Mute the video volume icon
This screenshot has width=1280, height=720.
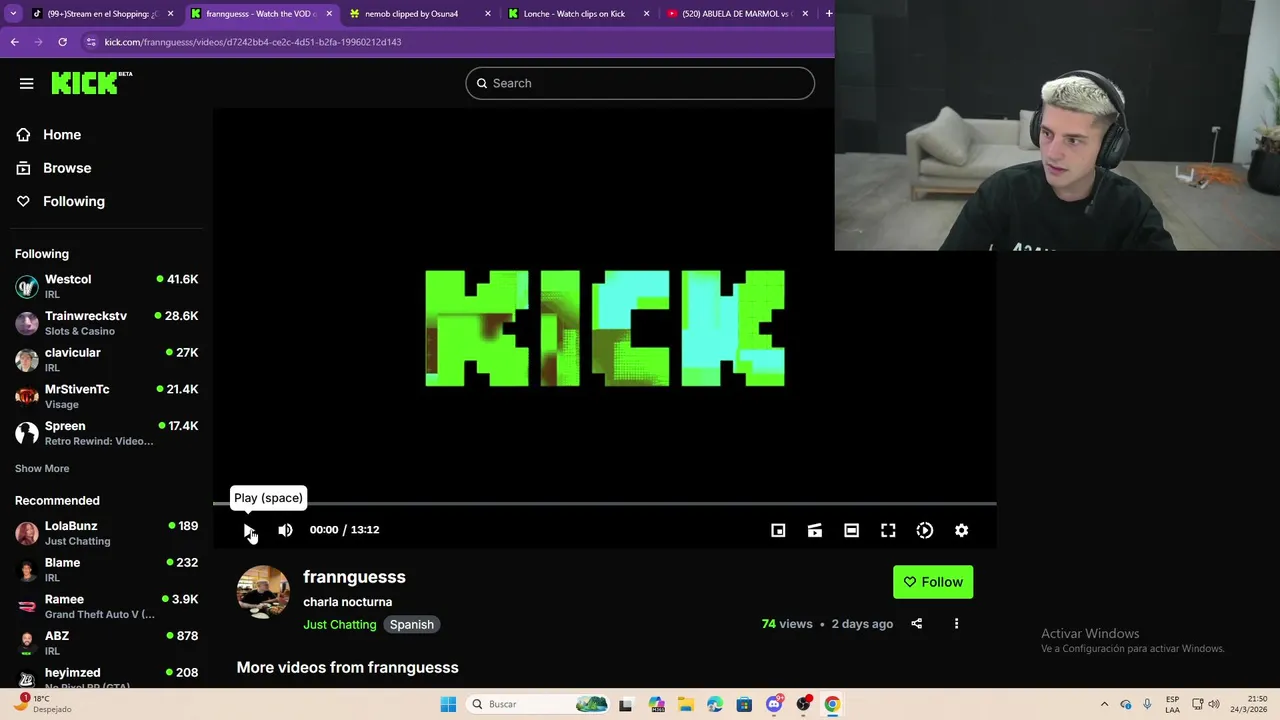coord(285,530)
